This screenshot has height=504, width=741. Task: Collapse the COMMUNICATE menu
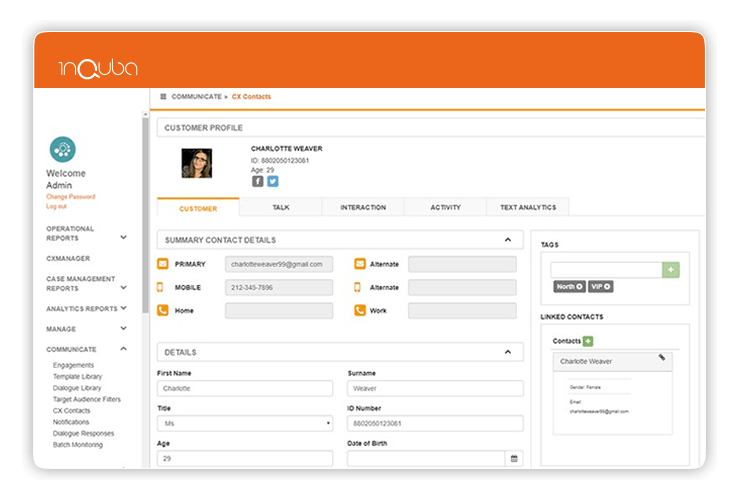[123, 348]
